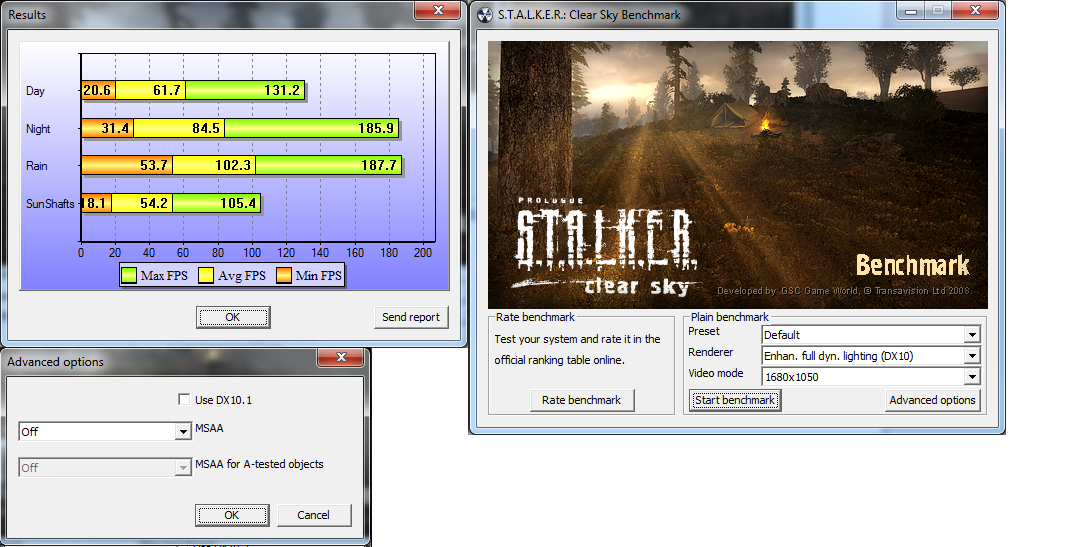Open the Video mode dropdown 1680x1050

pyautogui.click(x=871, y=376)
